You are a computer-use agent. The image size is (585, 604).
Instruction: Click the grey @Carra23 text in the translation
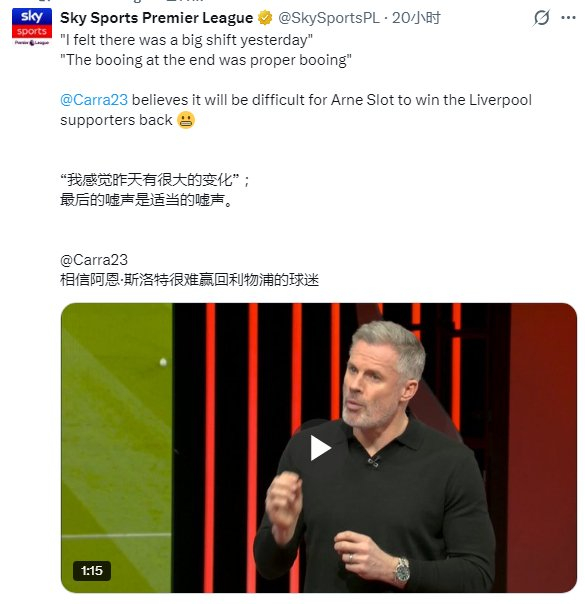[94, 260]
